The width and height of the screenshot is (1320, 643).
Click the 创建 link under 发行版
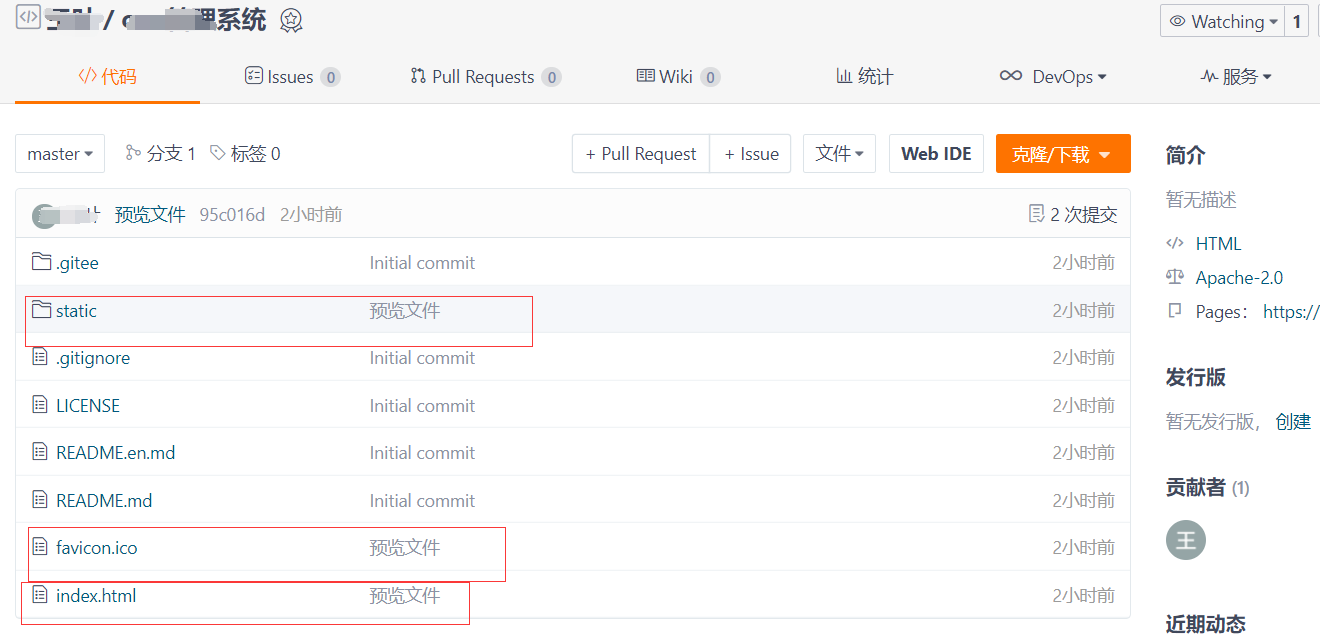(x=1293, y=421)
